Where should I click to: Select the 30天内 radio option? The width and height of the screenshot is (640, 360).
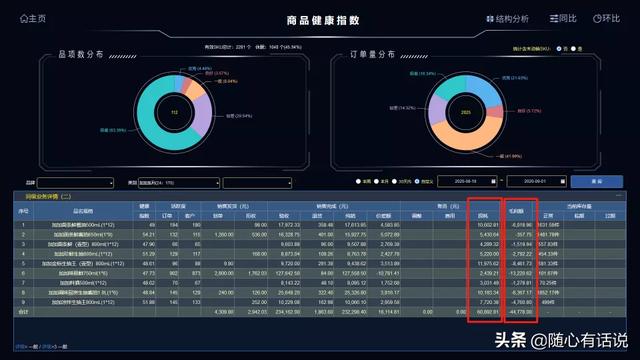pos(394,181)
